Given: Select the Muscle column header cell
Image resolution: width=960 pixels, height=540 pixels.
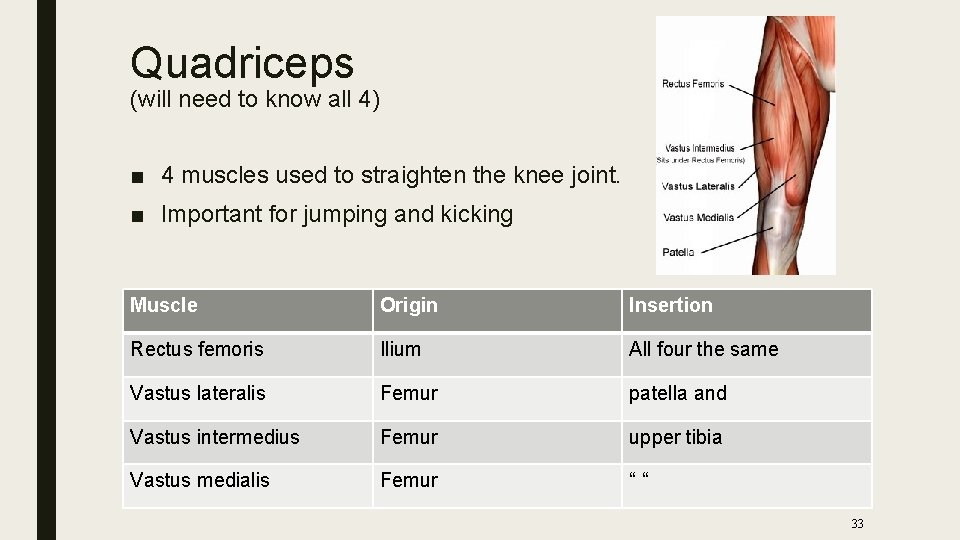Looking at the screenshot, I should (248, 310).
